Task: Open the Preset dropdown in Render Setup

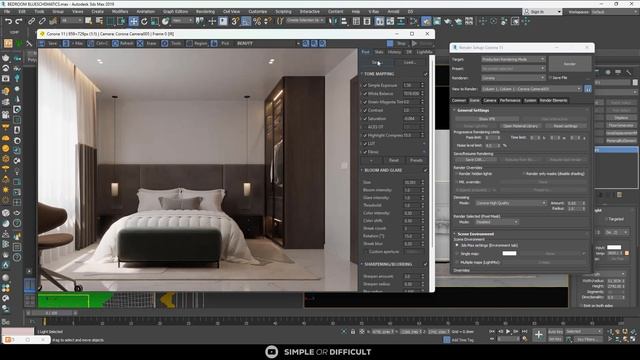Action: (x=513, y=69)
